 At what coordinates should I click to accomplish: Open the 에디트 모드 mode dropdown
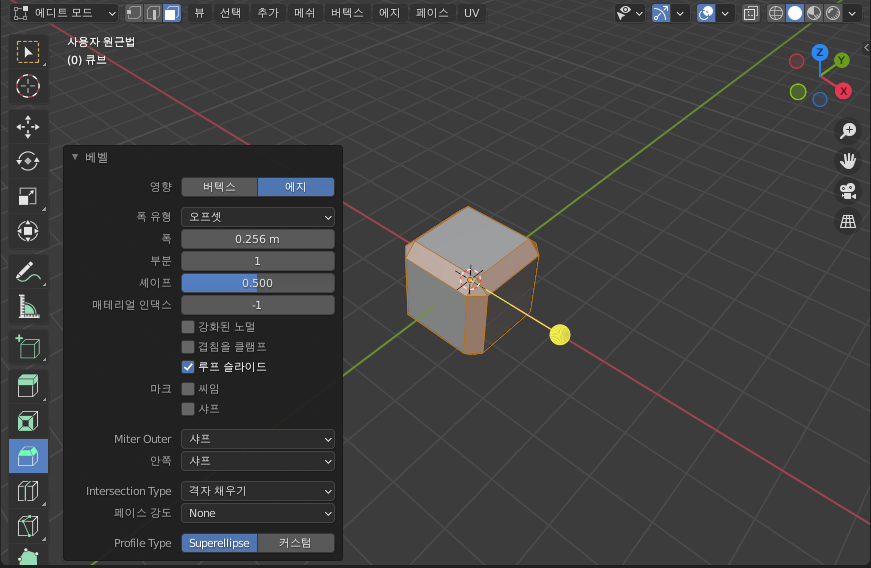(x=64, y=13)
